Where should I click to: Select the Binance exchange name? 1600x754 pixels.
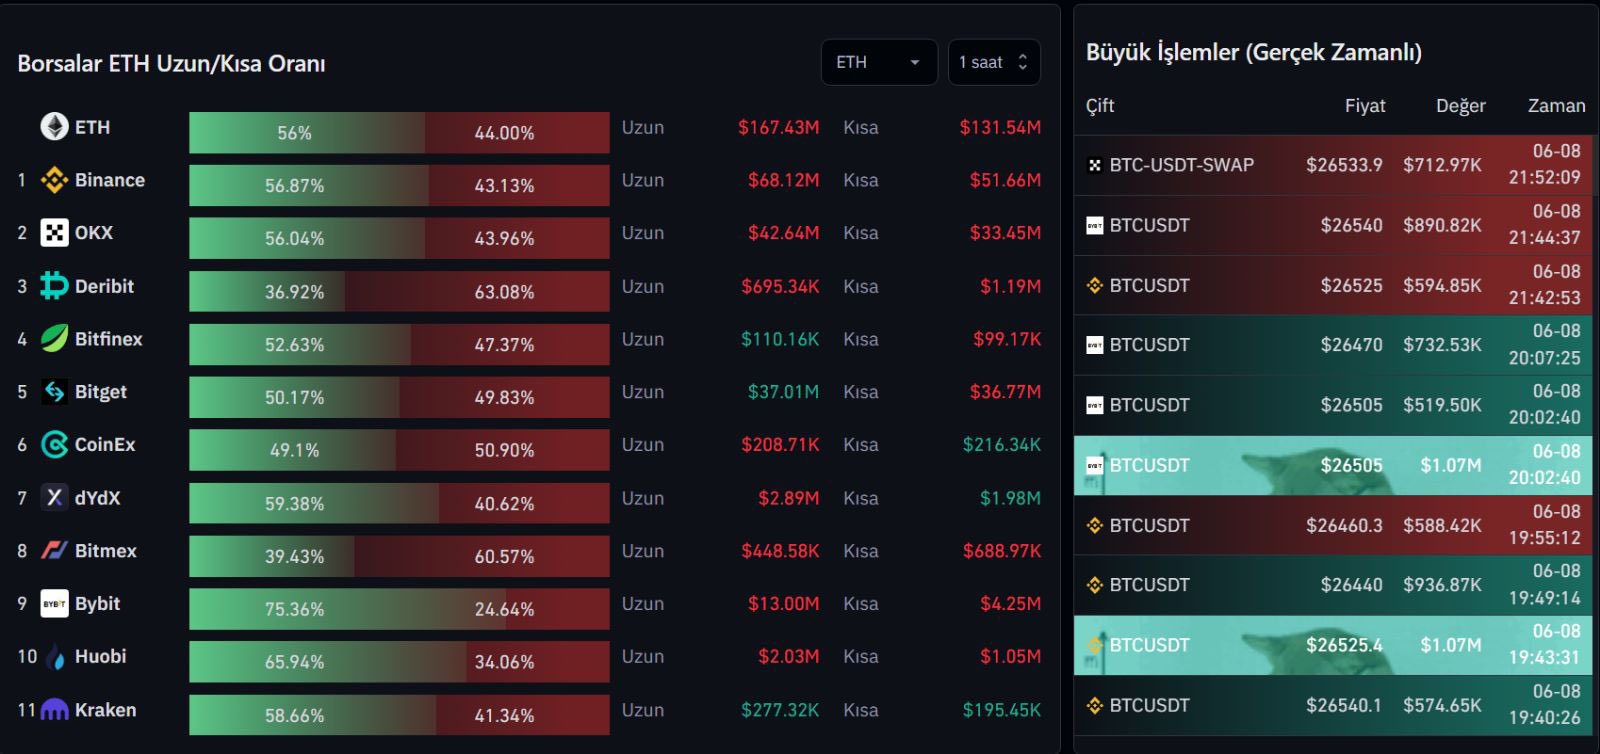coord(110,180)
